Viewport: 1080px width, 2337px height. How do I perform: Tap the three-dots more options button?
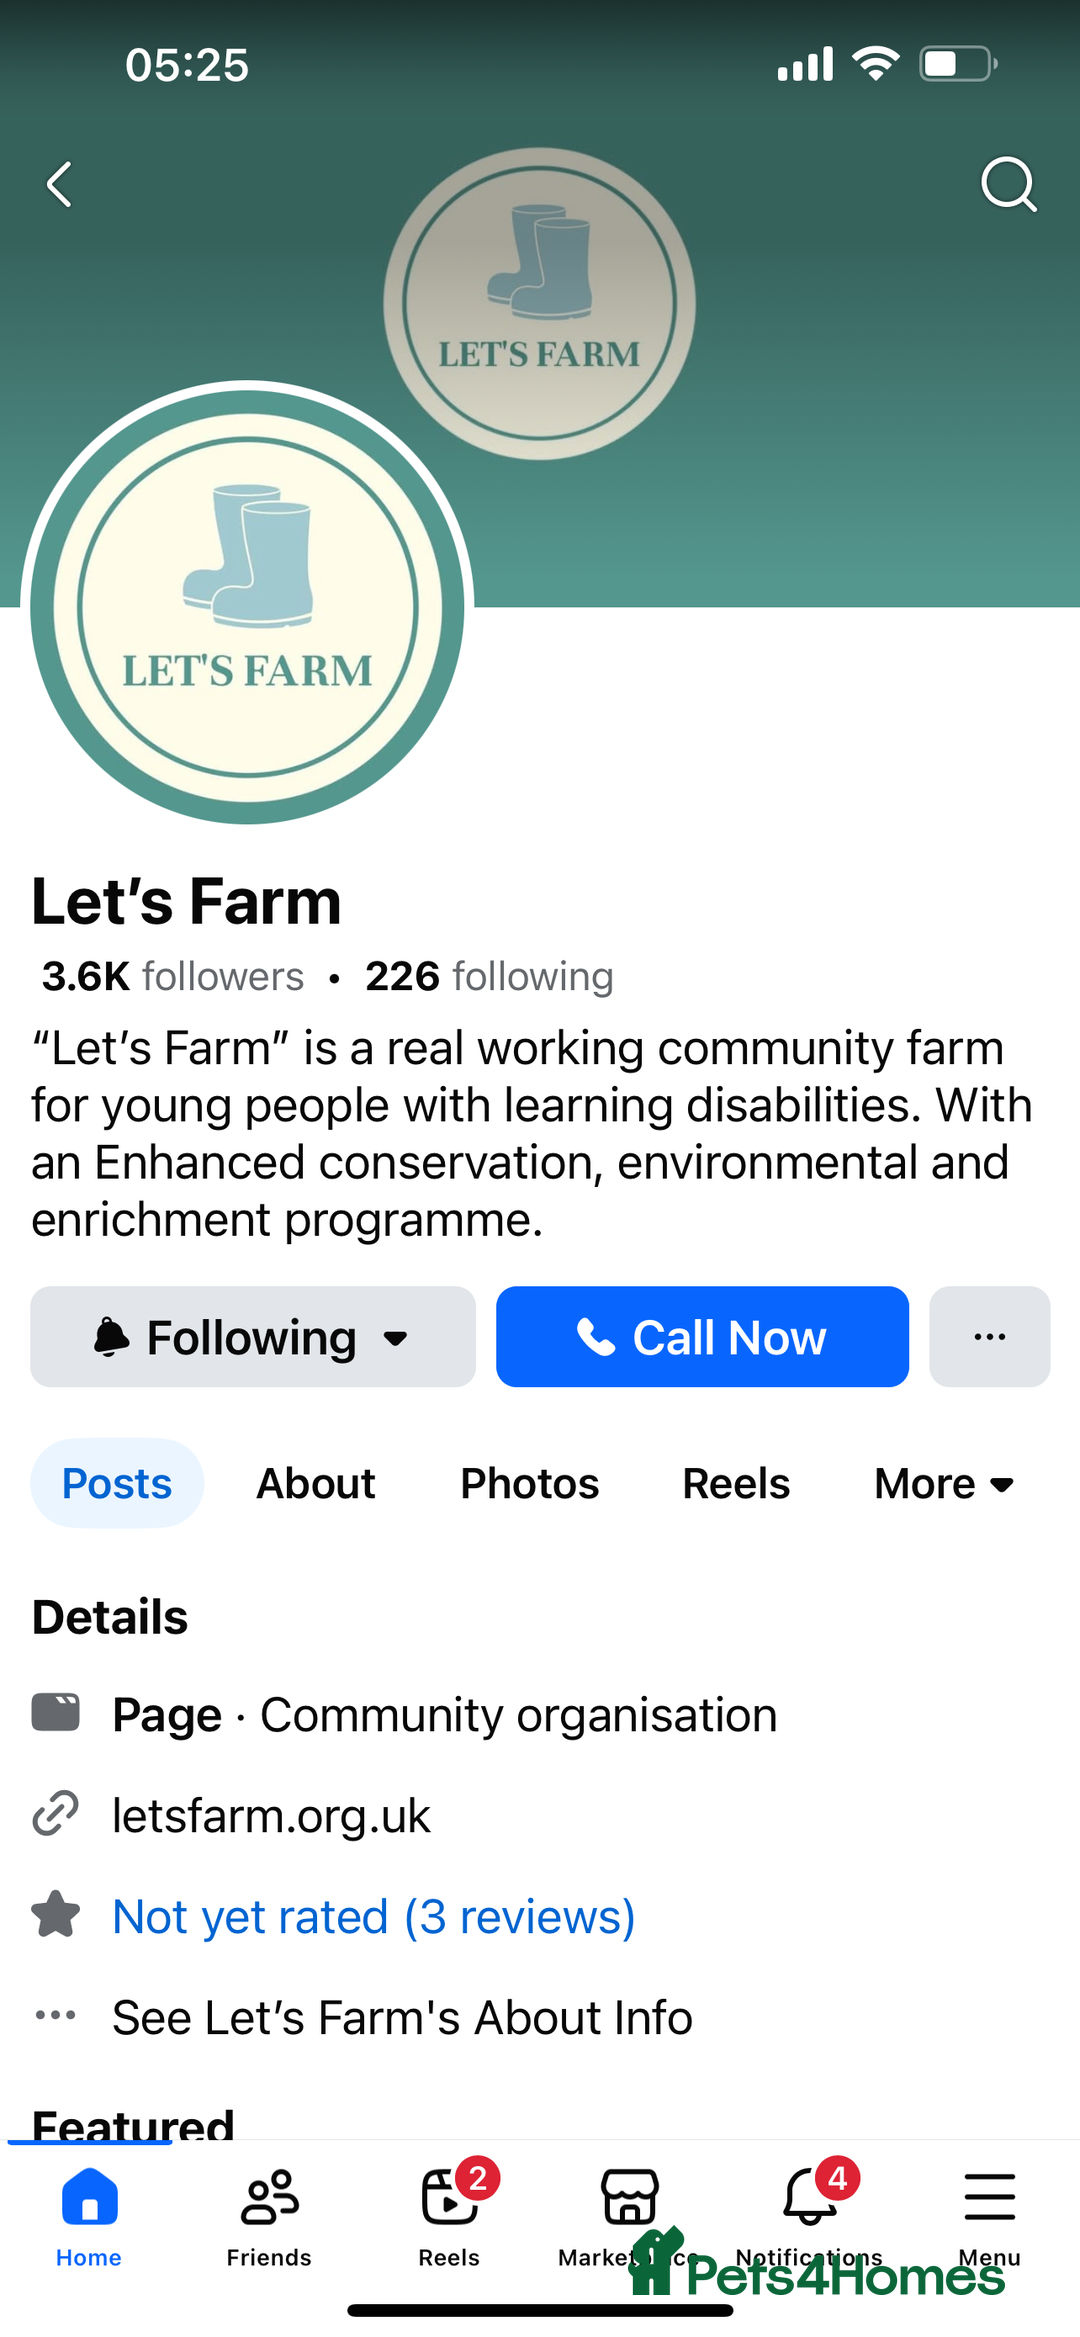pos(989,1336)
